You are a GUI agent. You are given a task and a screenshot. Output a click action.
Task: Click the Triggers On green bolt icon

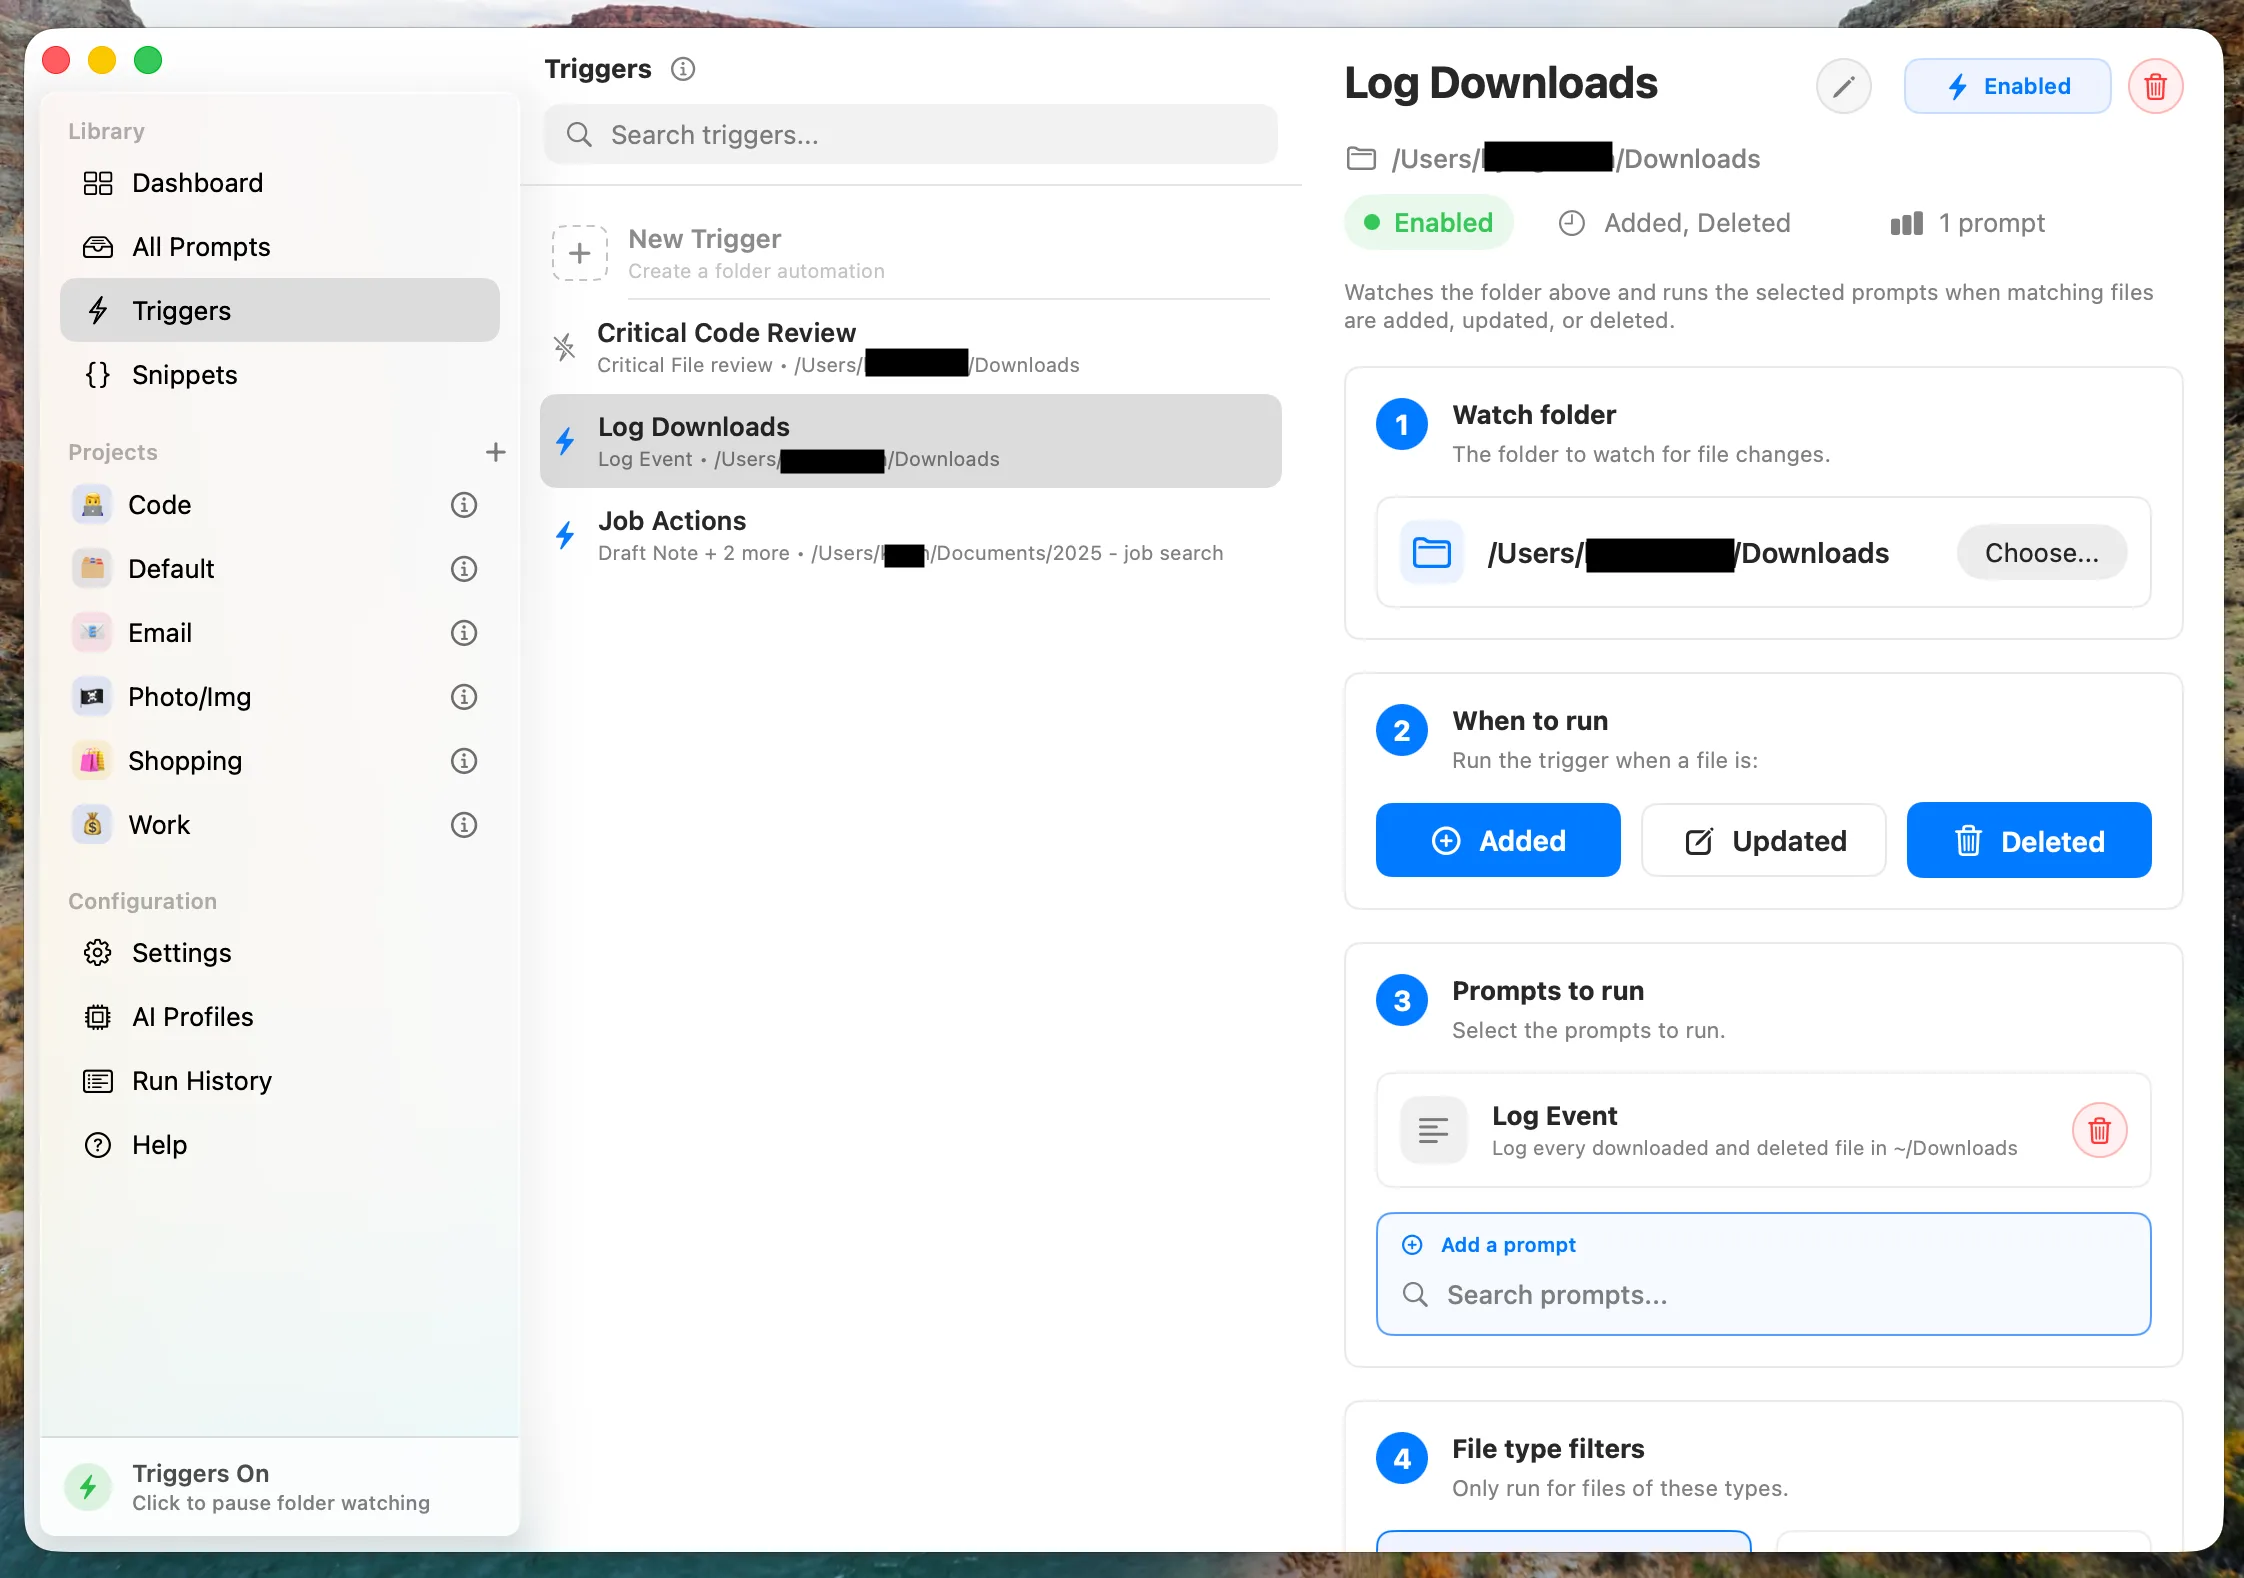(x=88, y=1487)
